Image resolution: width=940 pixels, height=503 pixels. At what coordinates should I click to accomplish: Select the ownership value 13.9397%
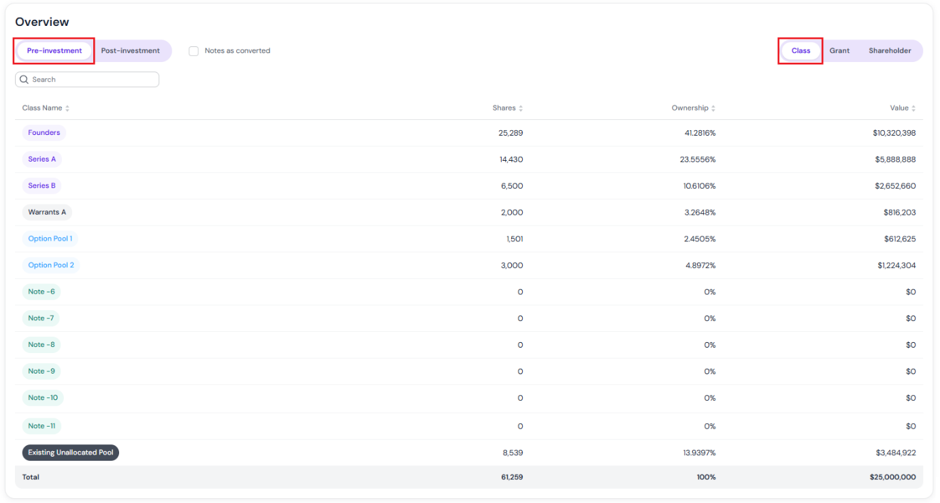point(699,453)
